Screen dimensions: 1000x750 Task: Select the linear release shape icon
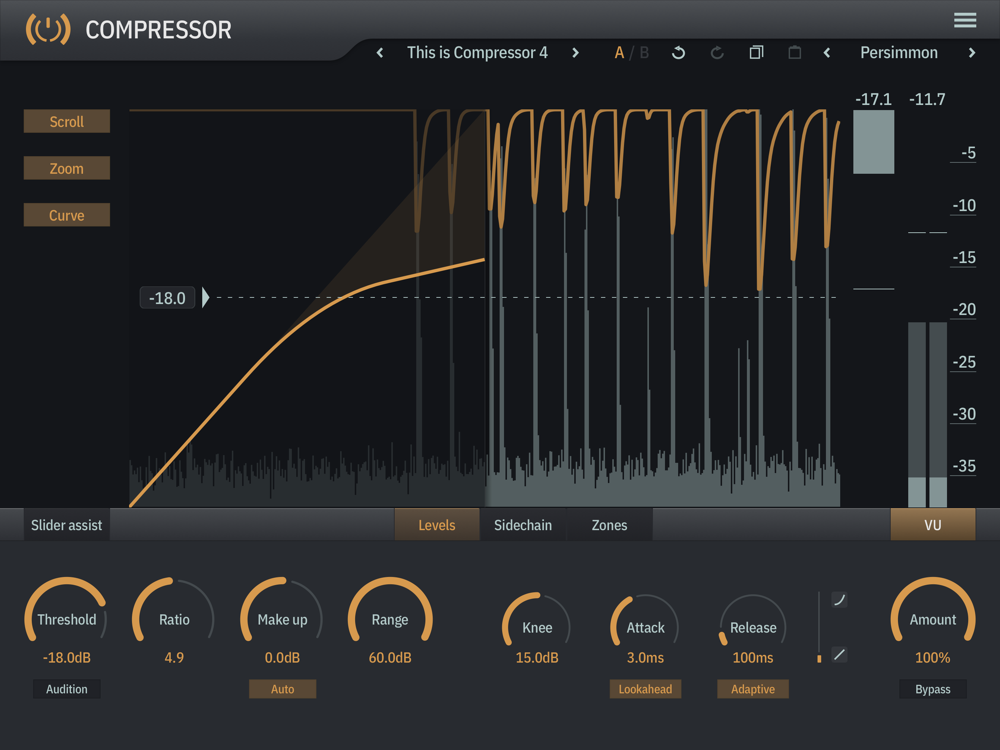pos(840,654)
